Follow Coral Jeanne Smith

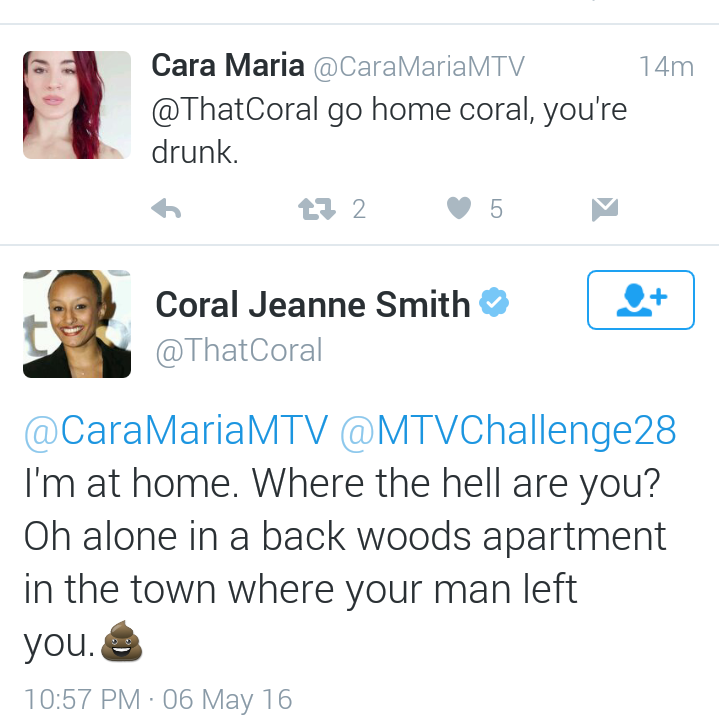tap(640, 300)
